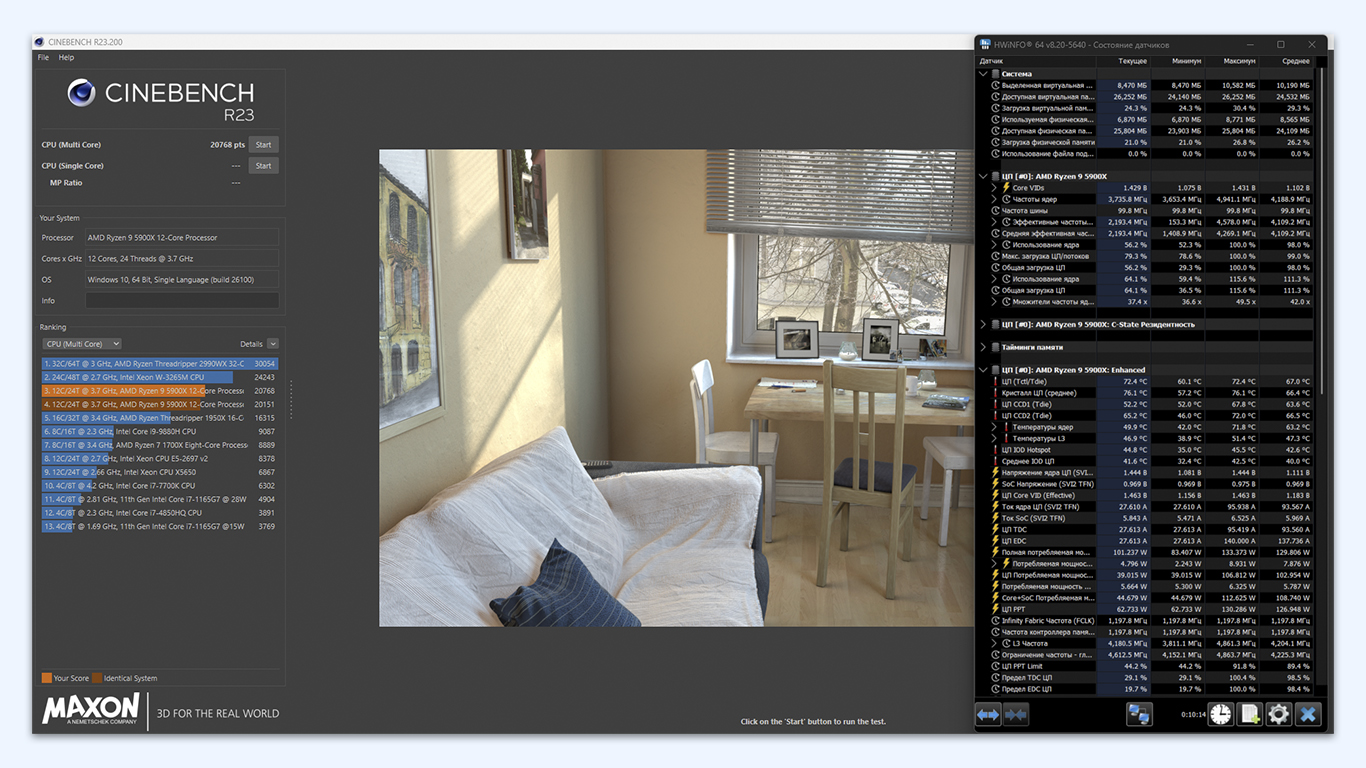Click the clock icon beside ЦП PPT Limit
This screenshot has height=768, width=1366.
995,666
